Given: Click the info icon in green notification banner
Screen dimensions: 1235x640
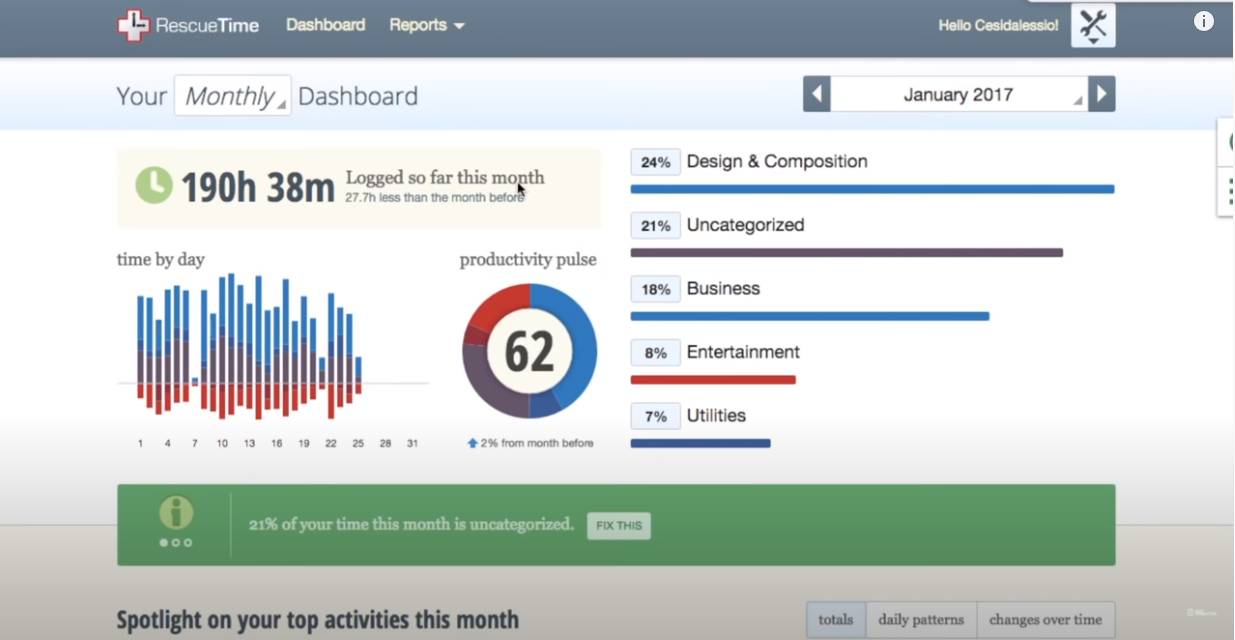Looking at the screenshot, I should click(175, 512).
